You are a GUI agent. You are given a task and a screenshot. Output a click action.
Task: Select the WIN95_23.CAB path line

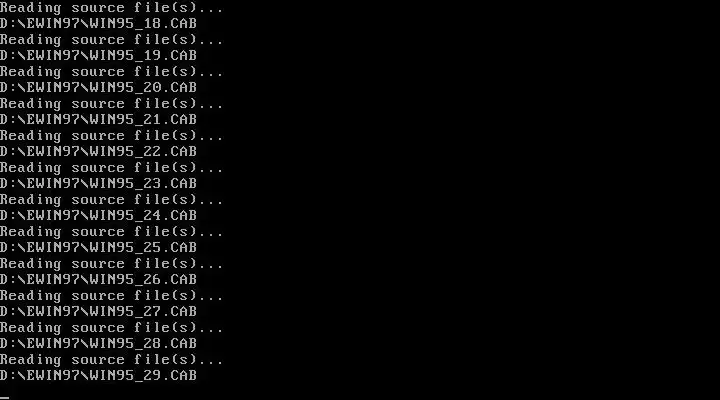[x=98, y=184]
